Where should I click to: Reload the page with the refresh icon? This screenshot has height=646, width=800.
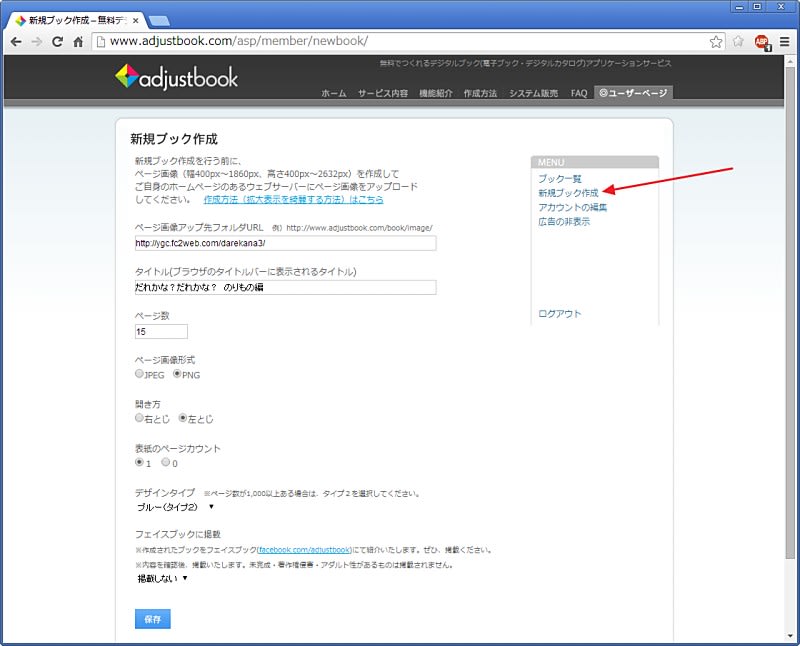[x=58, y=42]
